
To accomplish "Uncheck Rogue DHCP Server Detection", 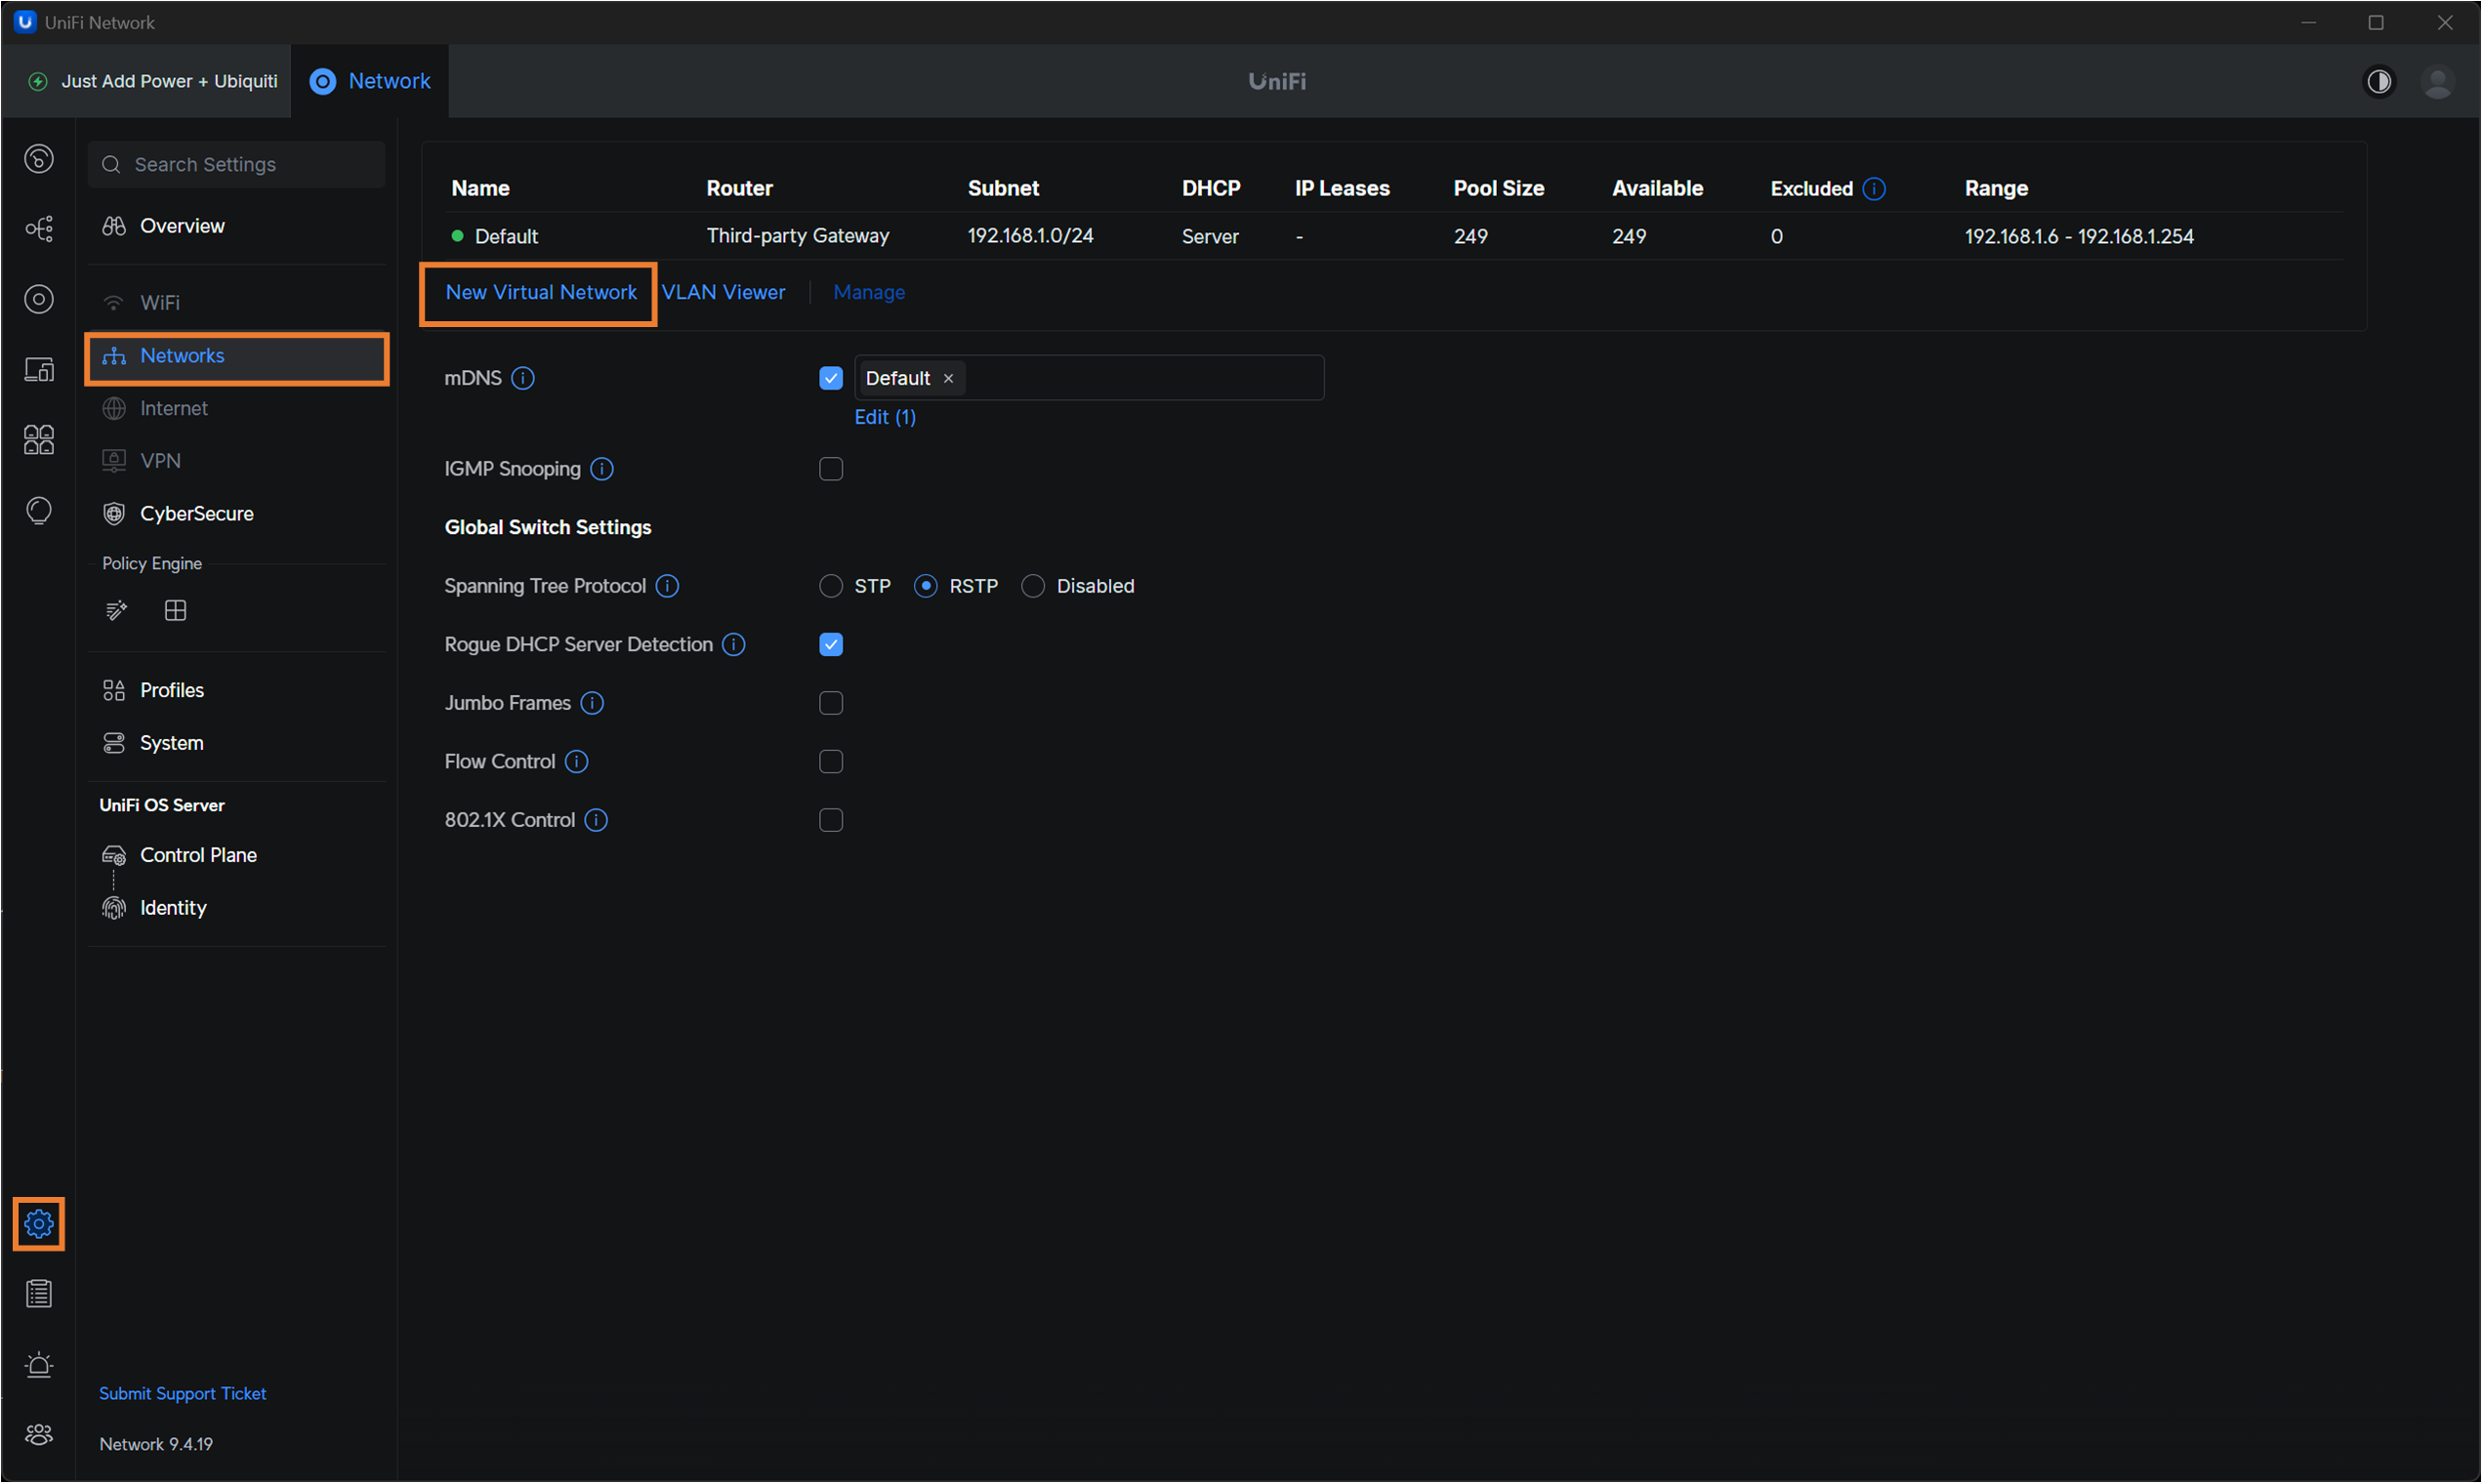I will pos(830,645).
